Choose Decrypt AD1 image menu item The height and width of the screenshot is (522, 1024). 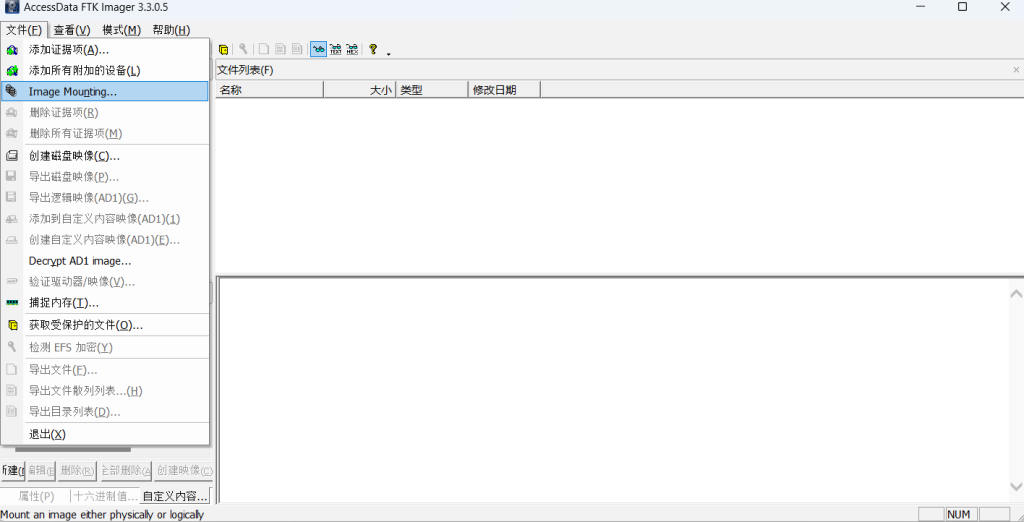[80, 261]
